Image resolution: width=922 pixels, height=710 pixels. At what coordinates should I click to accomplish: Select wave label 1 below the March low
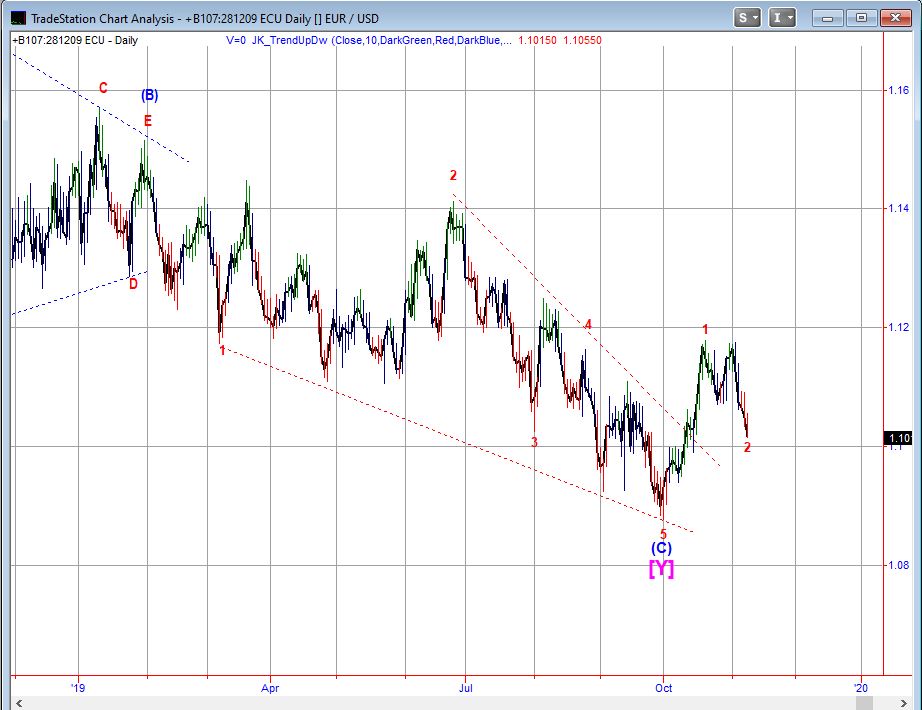pyautogui.click(x=222, y=351)
